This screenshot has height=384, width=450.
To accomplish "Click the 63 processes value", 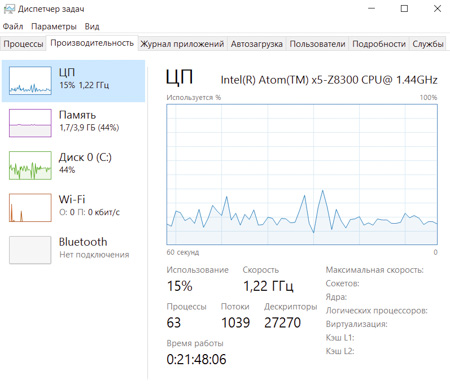I will 174,323.
